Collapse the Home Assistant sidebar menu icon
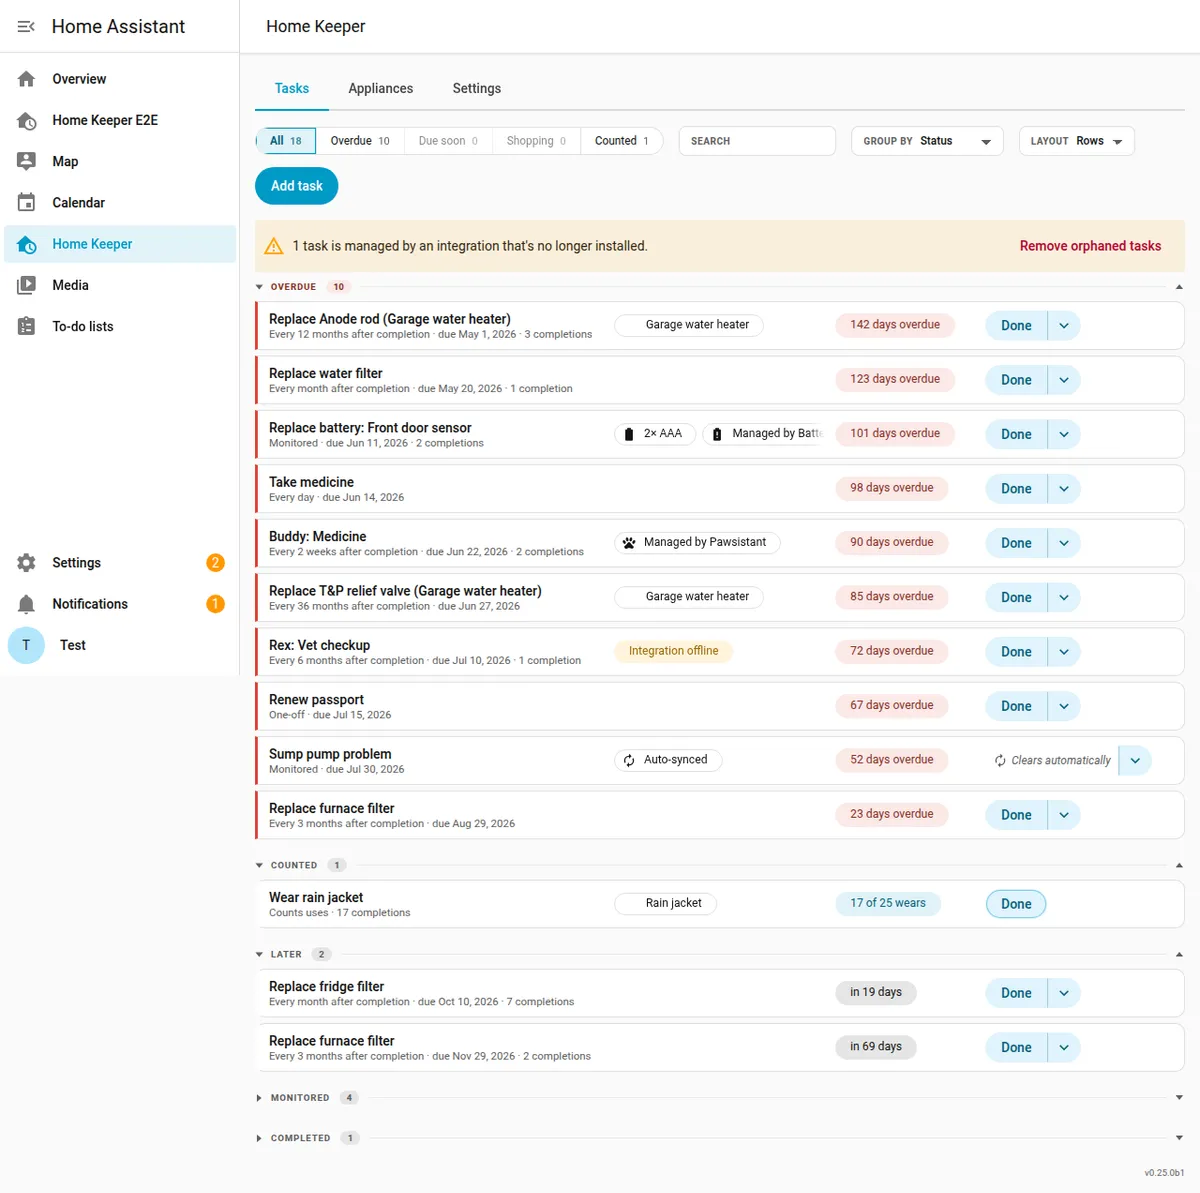The width and height of the screenshot is (1200, 1193). pyautogui.click(x=27, y=27)
